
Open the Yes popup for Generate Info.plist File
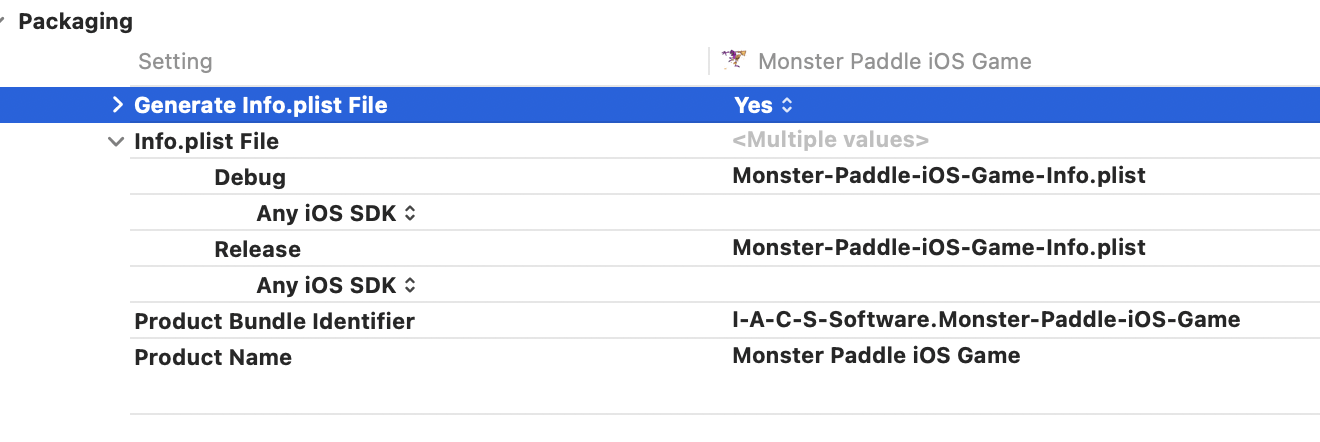pos(763,105)
